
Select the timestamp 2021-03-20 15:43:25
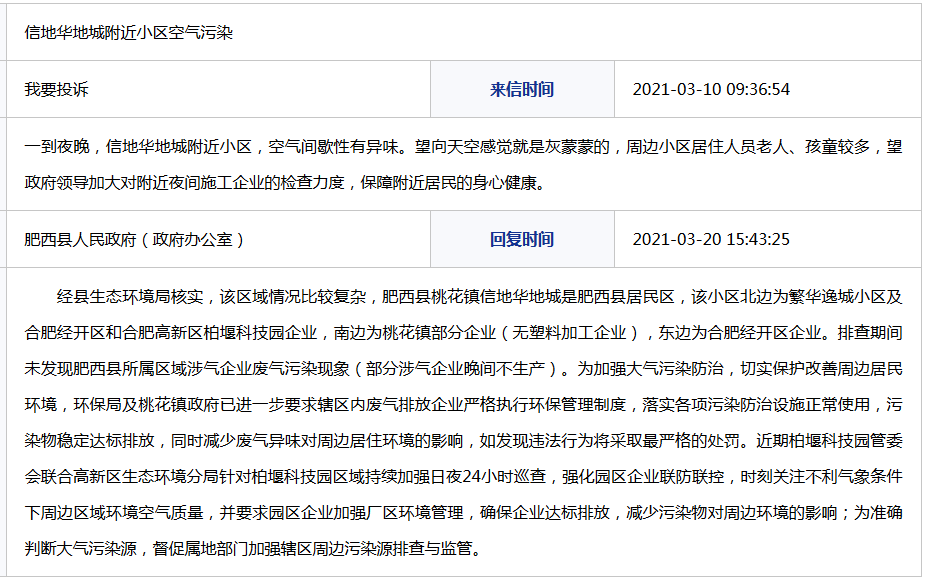pos(711,240)
